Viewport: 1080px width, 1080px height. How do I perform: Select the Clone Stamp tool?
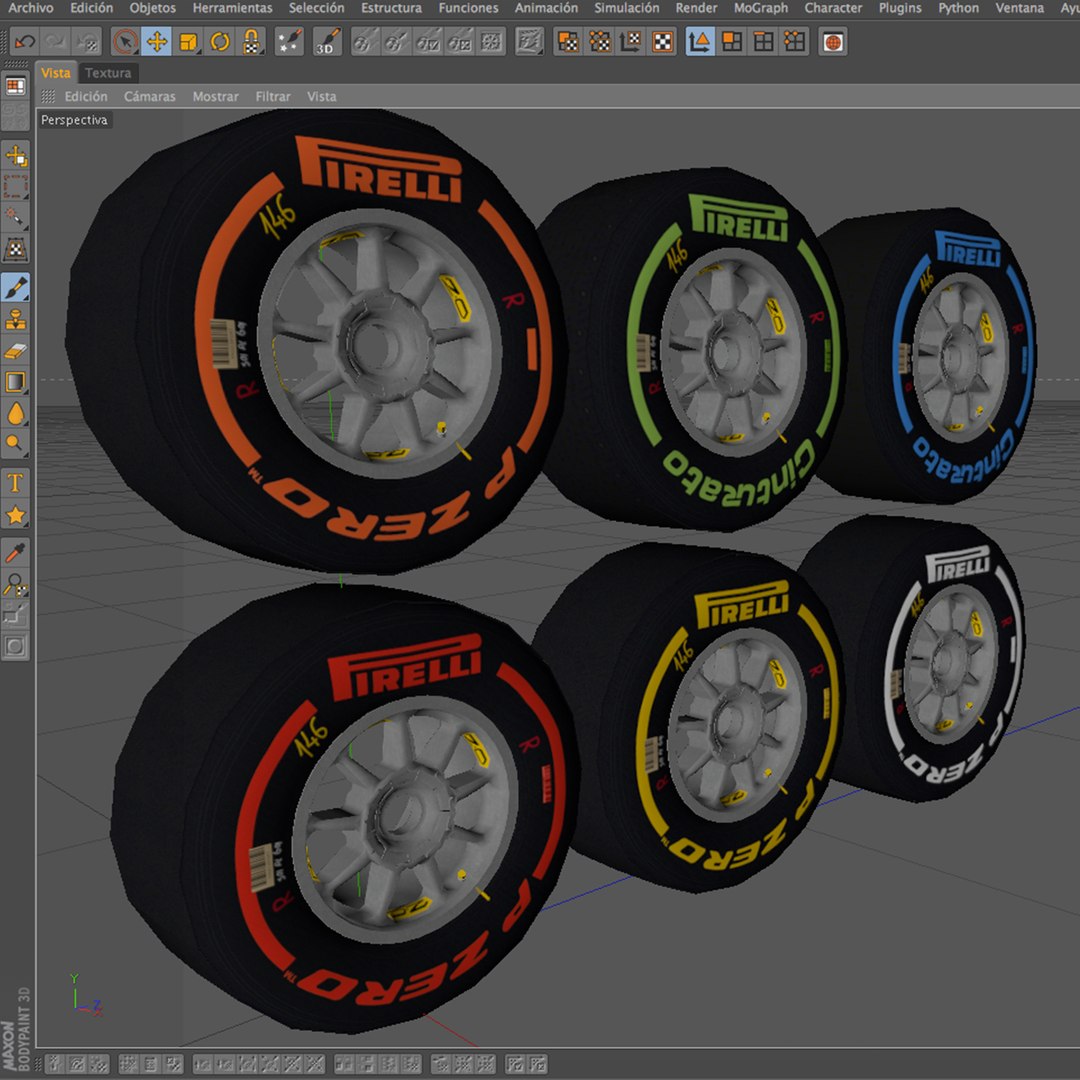pyautogui.click(x=15, y=319)
